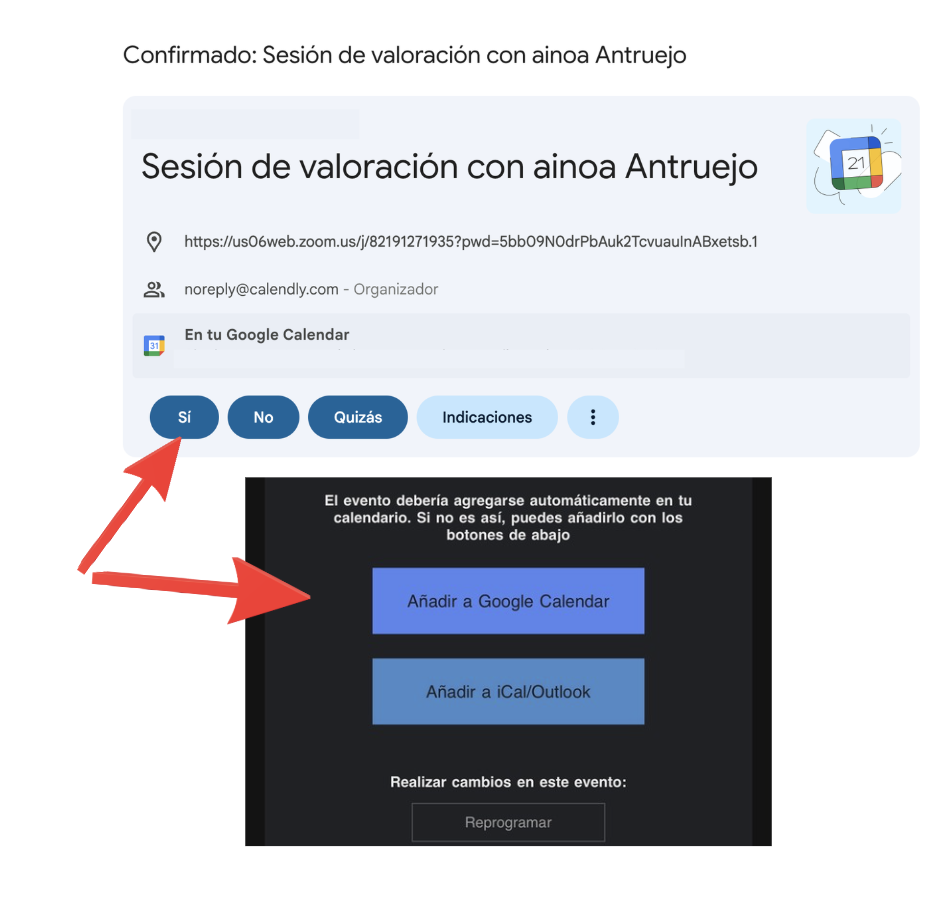
Task: Click the Reprogramar button
Action: 508,822
